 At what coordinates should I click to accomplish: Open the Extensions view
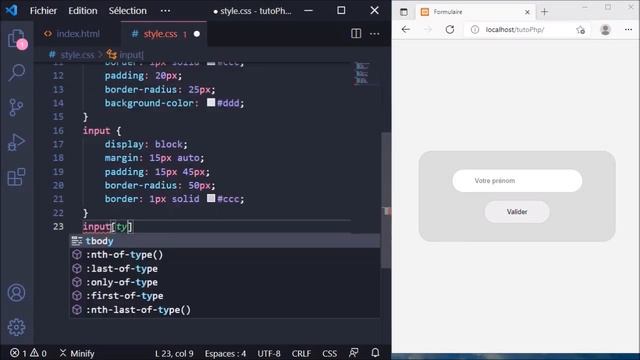pos(16,177)
